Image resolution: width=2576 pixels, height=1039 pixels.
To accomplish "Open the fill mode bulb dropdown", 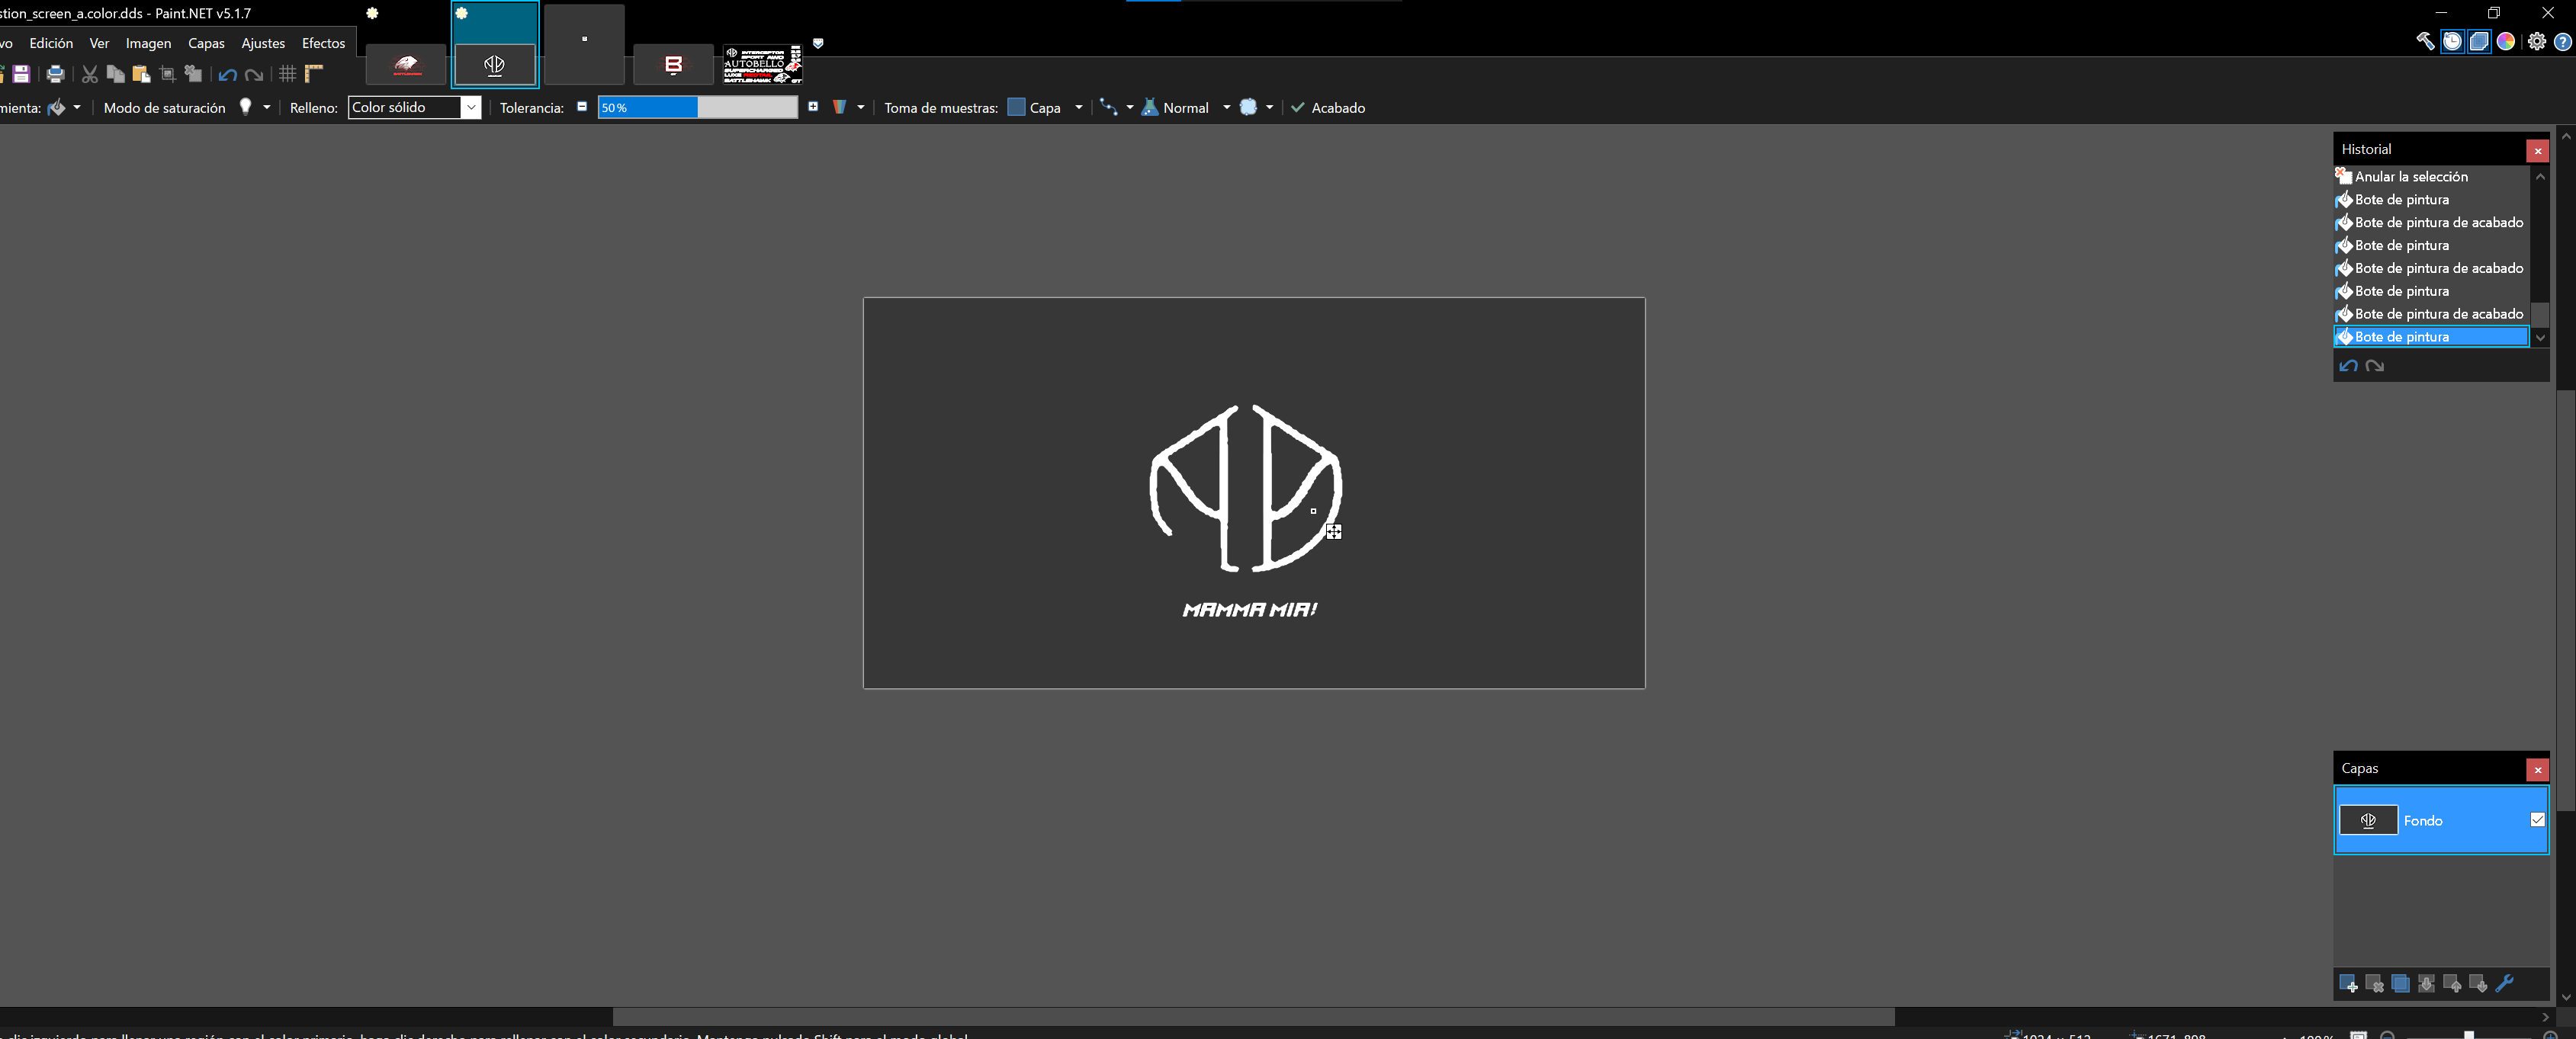I will coord(255,107).
